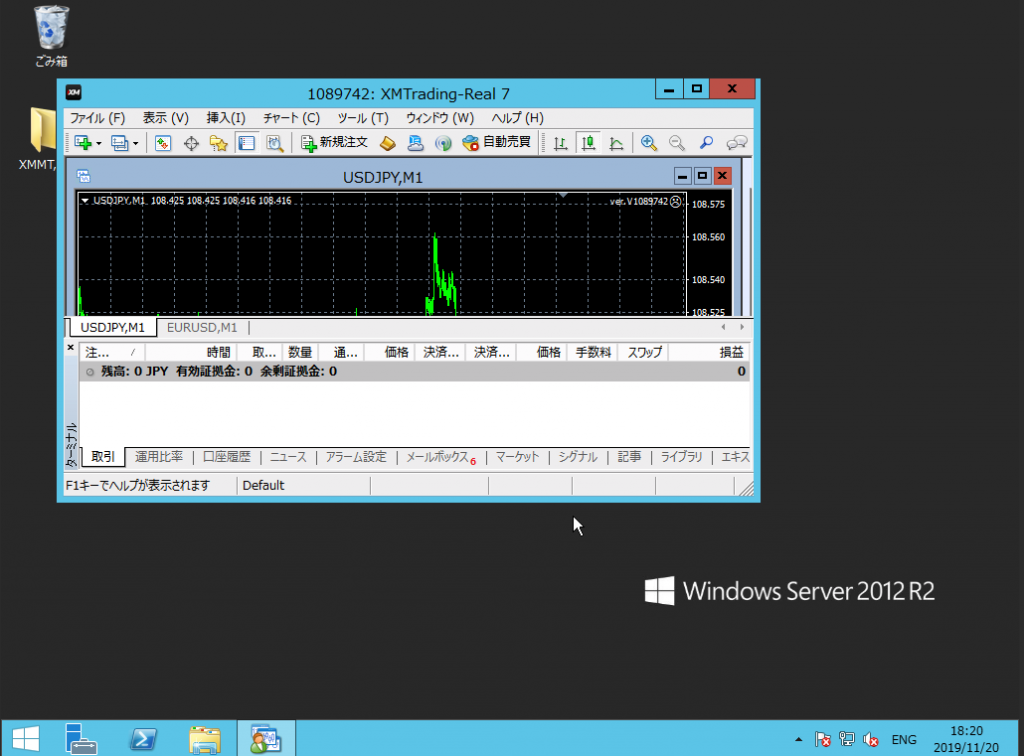1024x756 pixels.
Task: Open the 運用比率 terminal tab
Action: [159, 457]
